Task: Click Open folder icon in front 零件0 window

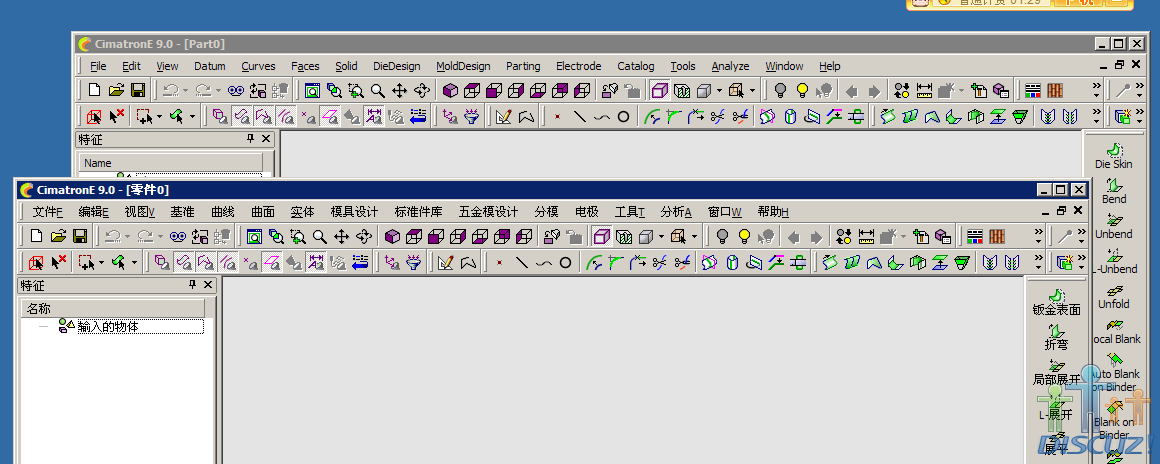Action: coord(58,237)
